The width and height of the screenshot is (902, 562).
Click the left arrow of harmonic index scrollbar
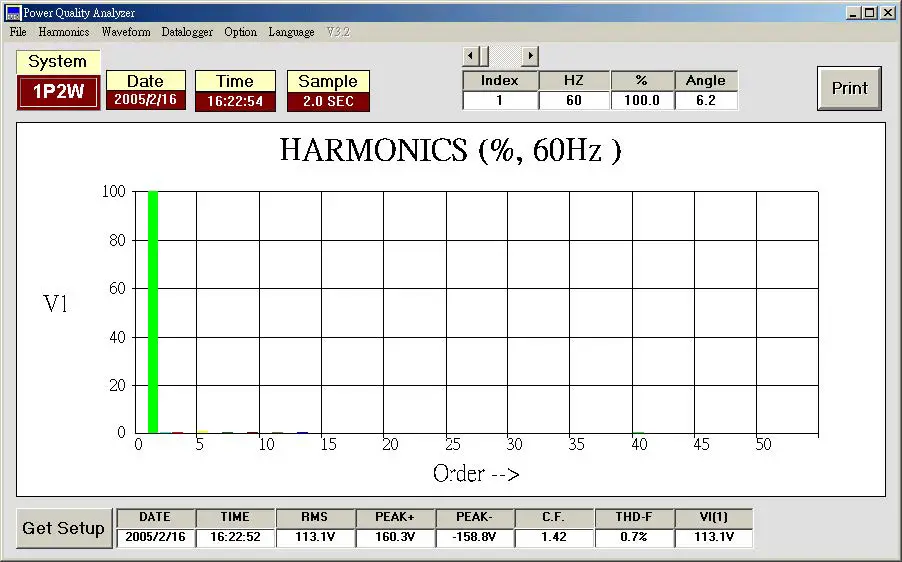471,56
